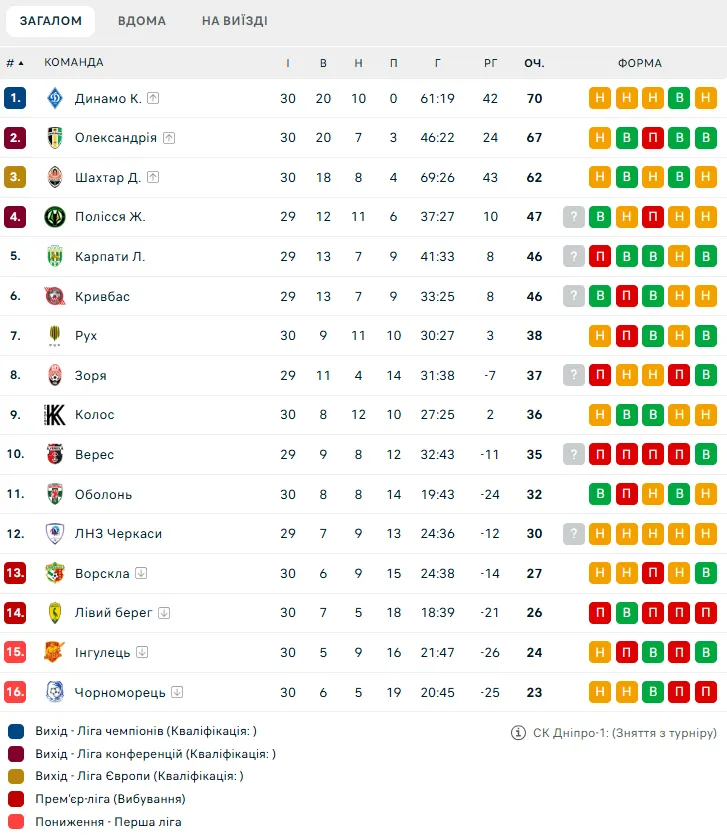This screenshot has width=727, height=835.
Task: Sort standings by ОЧ. points column
Action: click(534, 63)
